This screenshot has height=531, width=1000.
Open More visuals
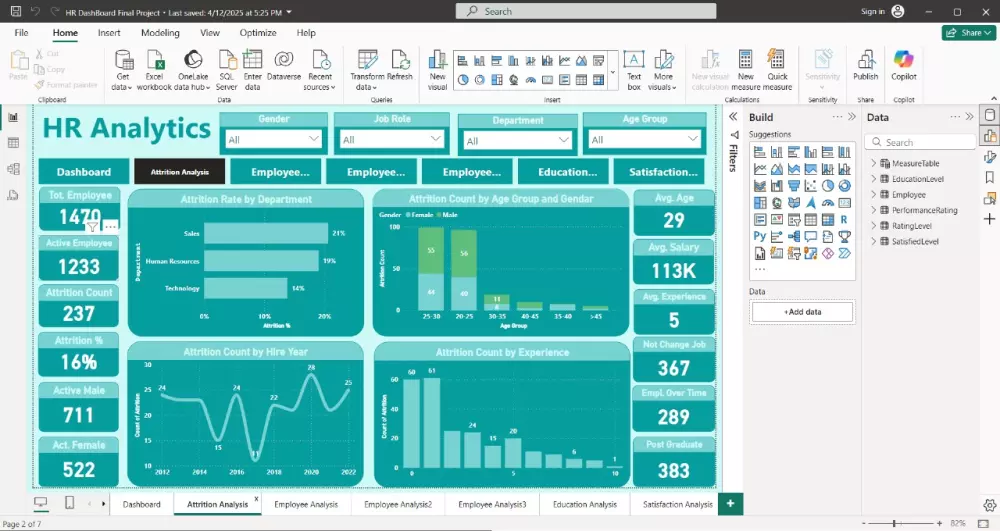(663, 70)
